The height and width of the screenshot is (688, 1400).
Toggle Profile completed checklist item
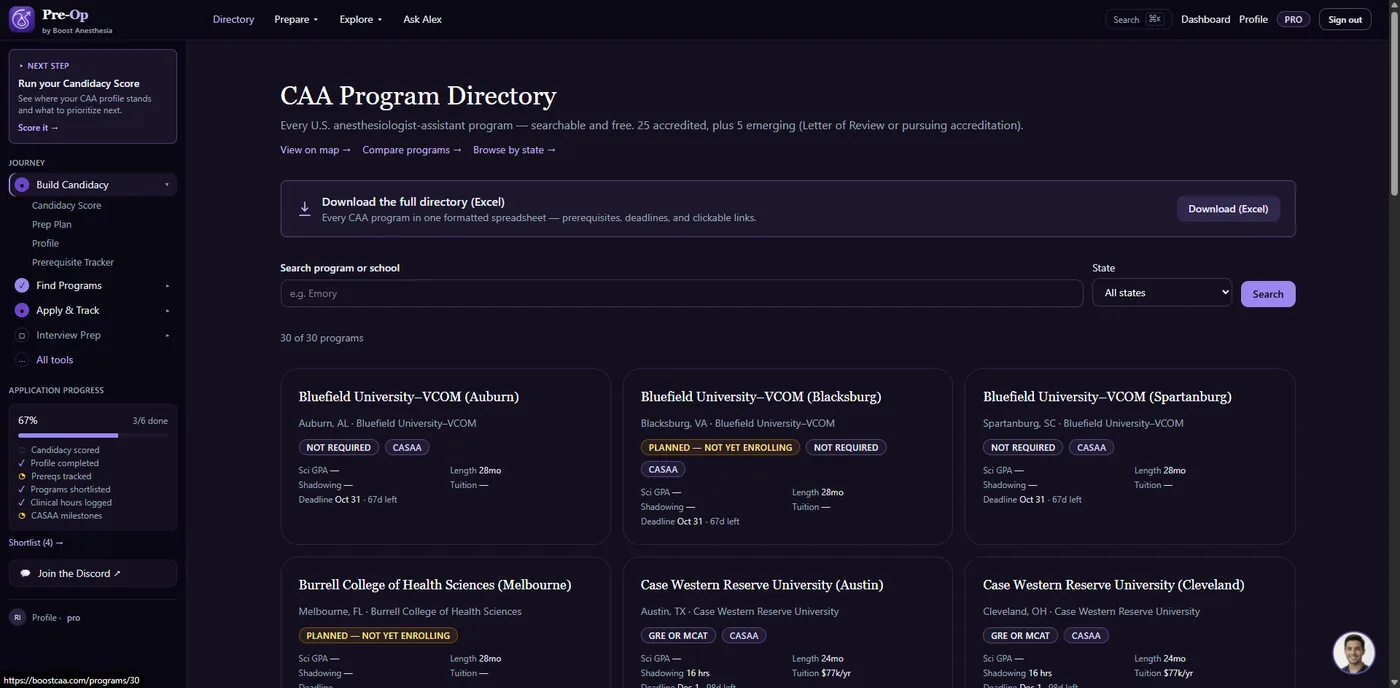pos(58,463)
